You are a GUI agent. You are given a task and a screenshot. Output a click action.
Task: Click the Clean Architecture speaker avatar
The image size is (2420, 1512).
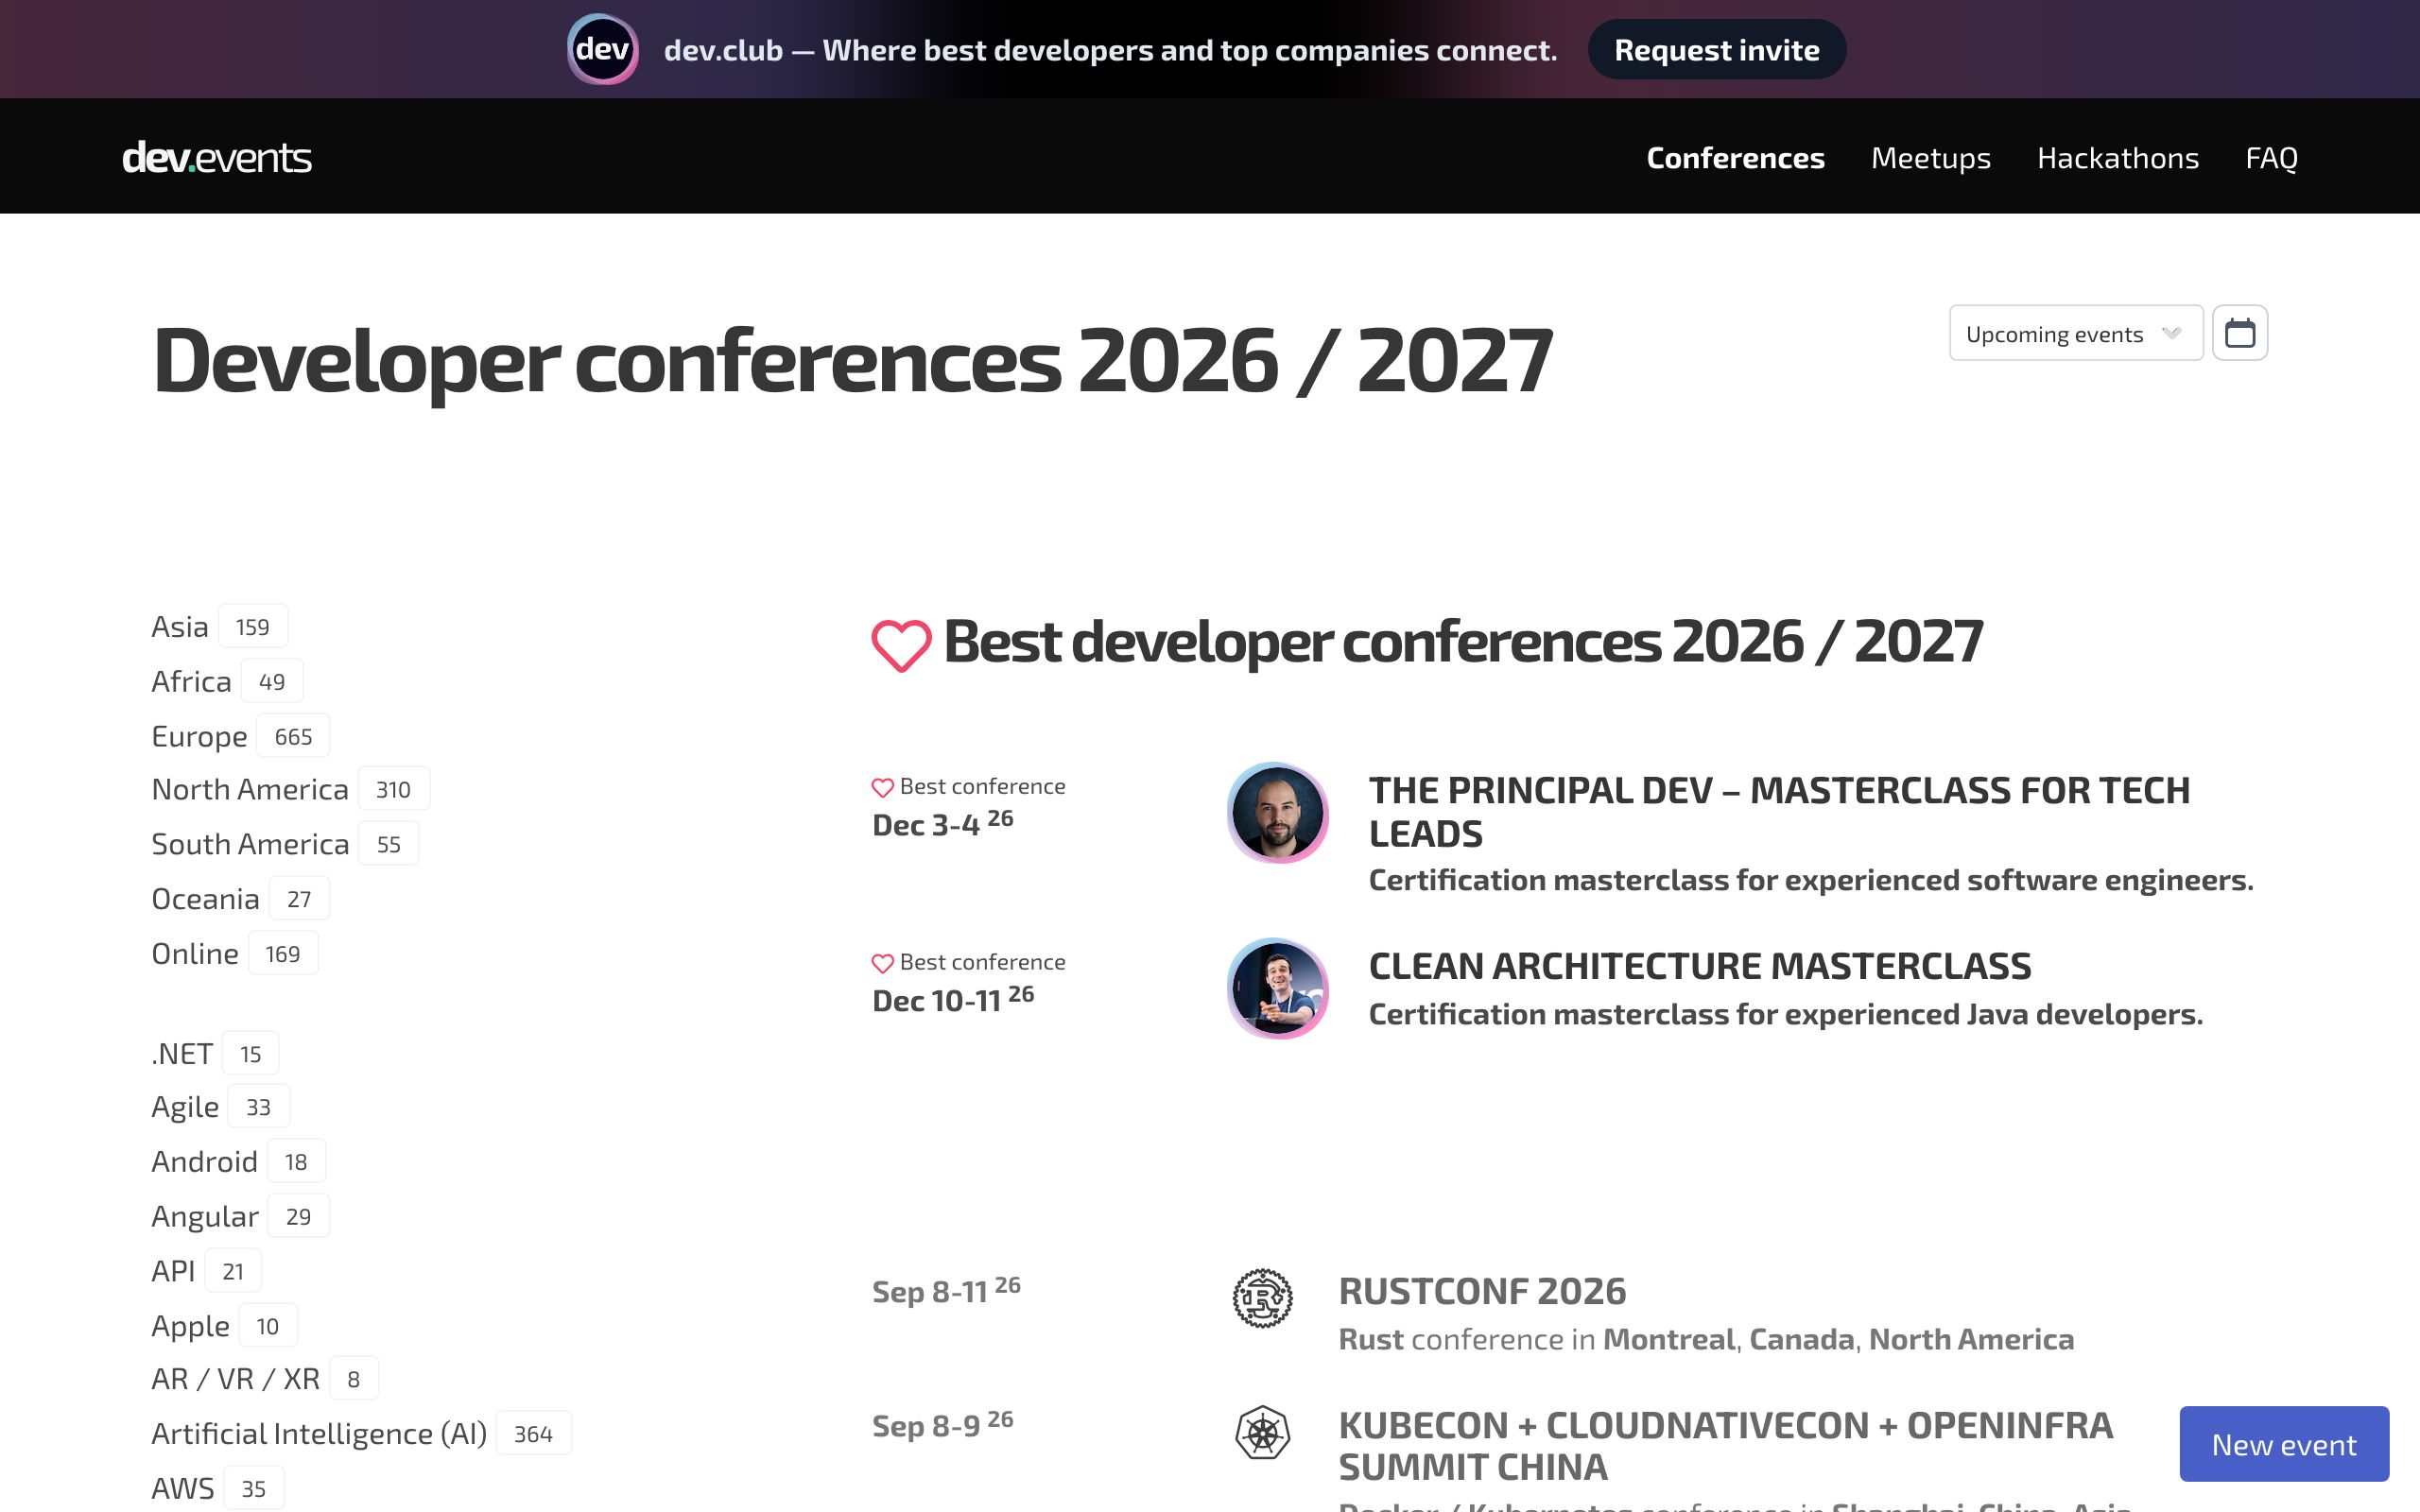click(1277, 988)
